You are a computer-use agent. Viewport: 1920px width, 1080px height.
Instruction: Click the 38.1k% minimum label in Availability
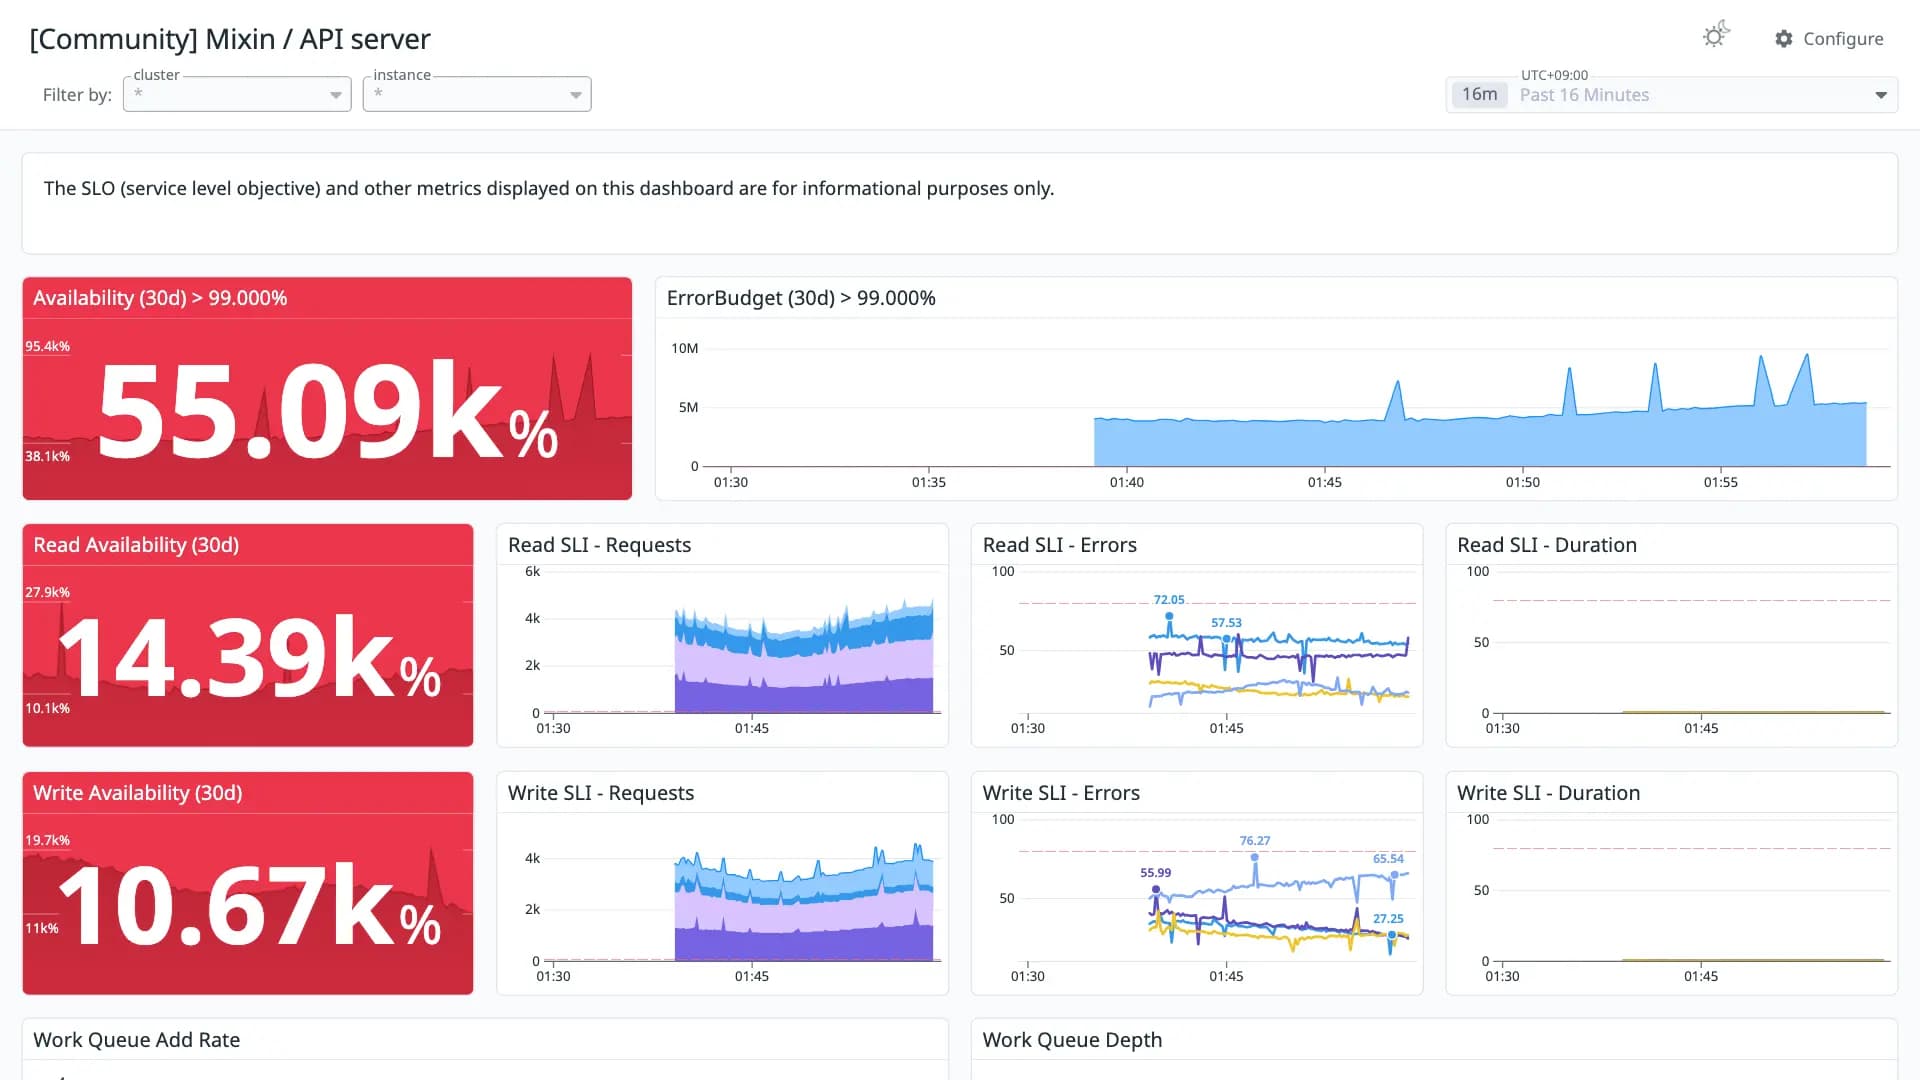click(x=48, y=456)
